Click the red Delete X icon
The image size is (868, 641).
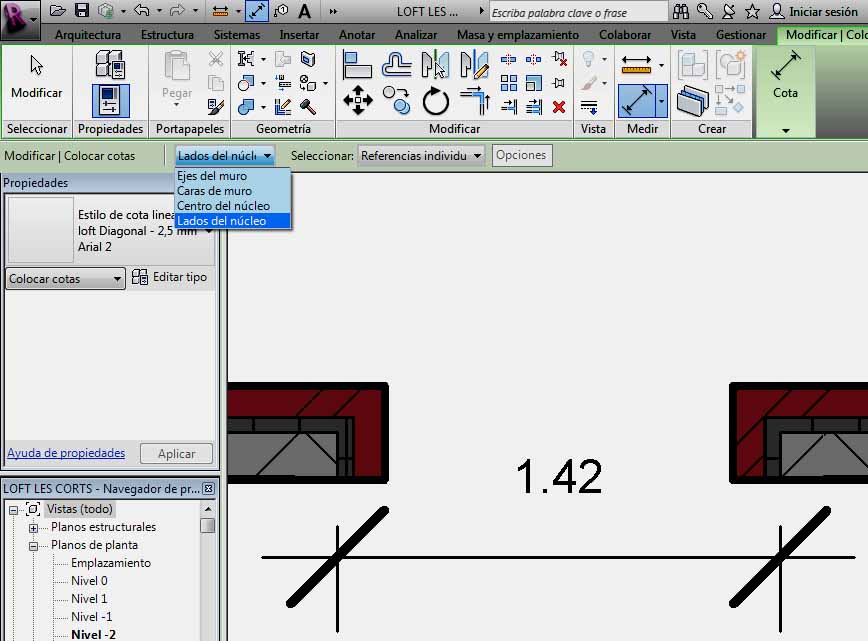(558, 107)
